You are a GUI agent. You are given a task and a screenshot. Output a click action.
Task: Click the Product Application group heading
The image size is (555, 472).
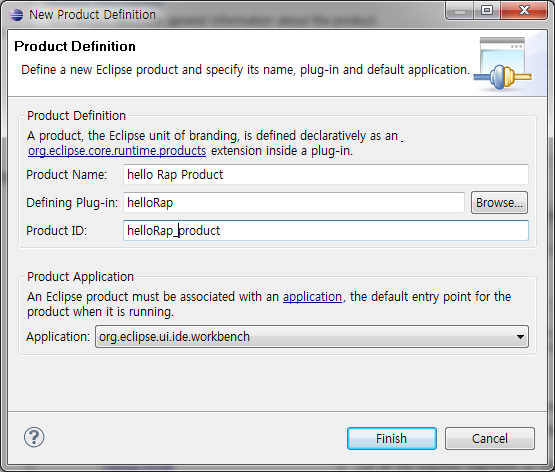pos(80,277)
